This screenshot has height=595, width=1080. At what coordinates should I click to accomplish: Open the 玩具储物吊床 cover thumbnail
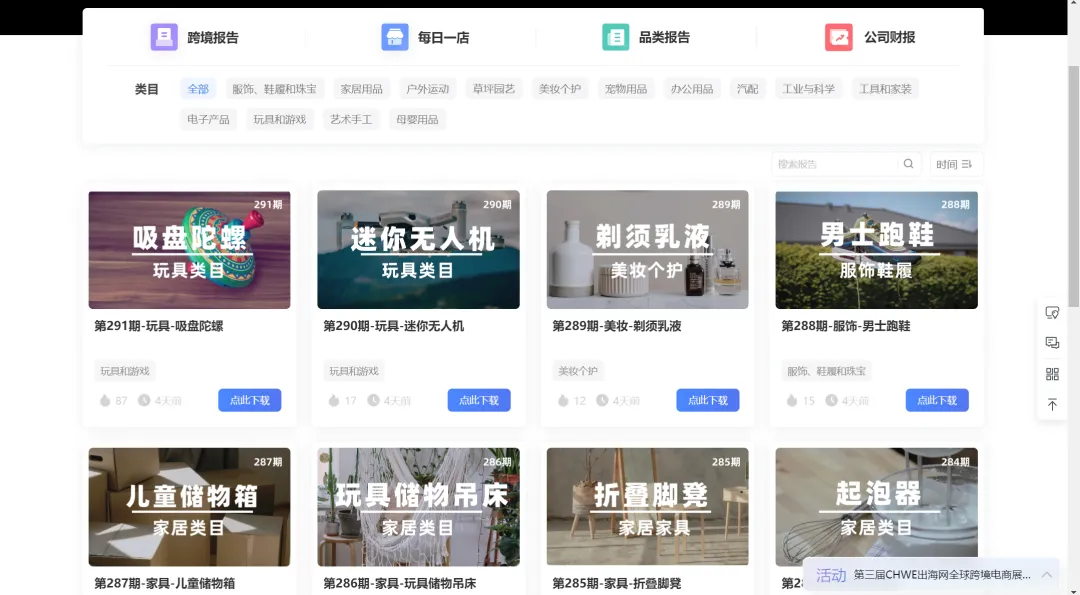tap(418, 507)
